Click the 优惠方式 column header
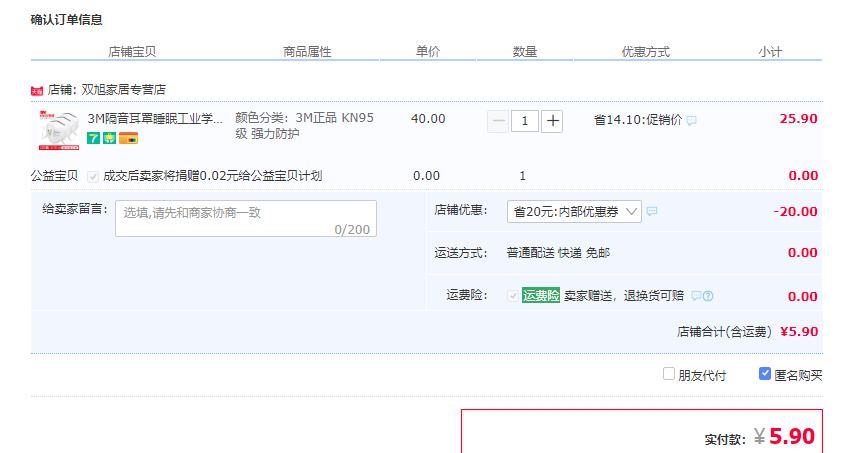This screenshot has width=848, height=453. point(646,52)
